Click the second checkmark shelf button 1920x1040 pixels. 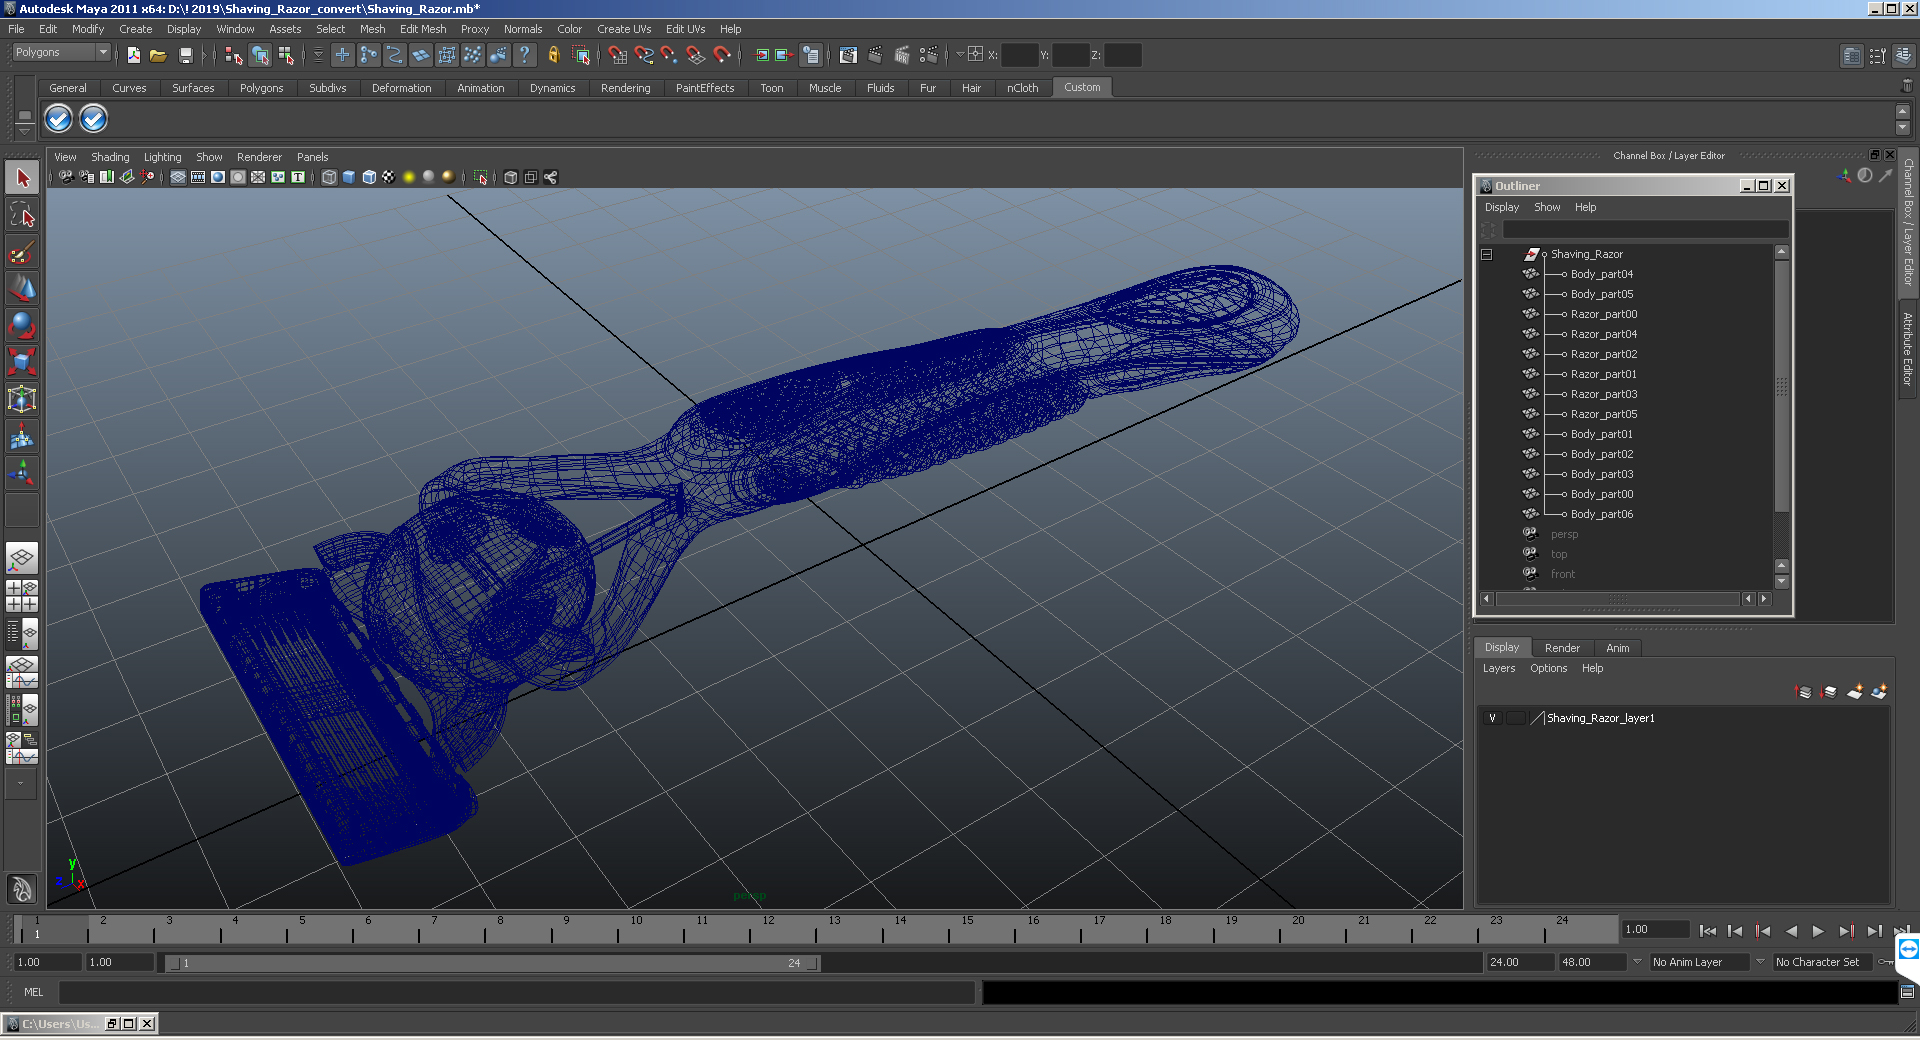93,119
